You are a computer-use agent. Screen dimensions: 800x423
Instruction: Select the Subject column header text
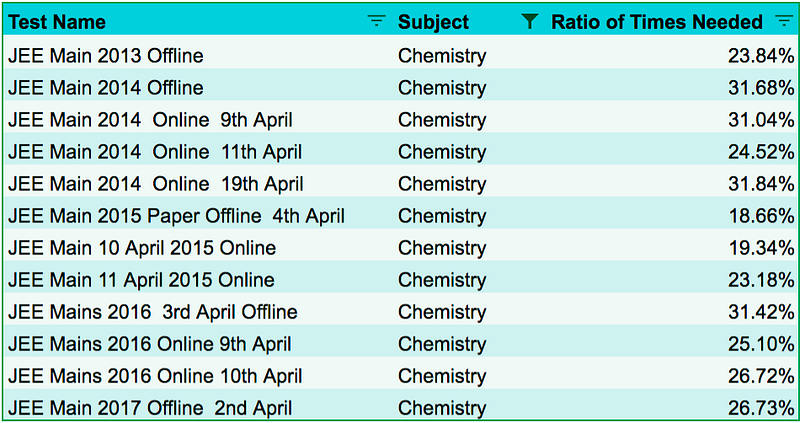click(433, 22)
